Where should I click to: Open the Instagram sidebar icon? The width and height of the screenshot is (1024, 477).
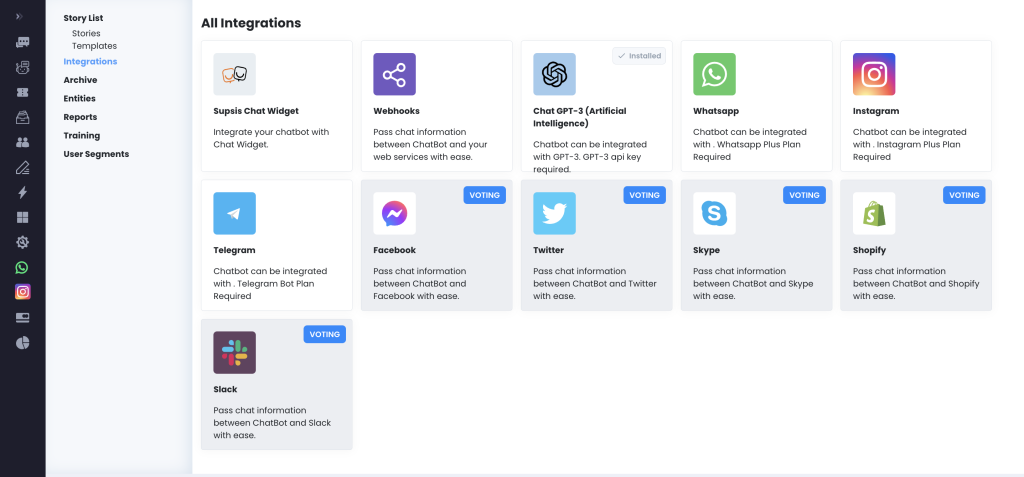tap(23, 292)
